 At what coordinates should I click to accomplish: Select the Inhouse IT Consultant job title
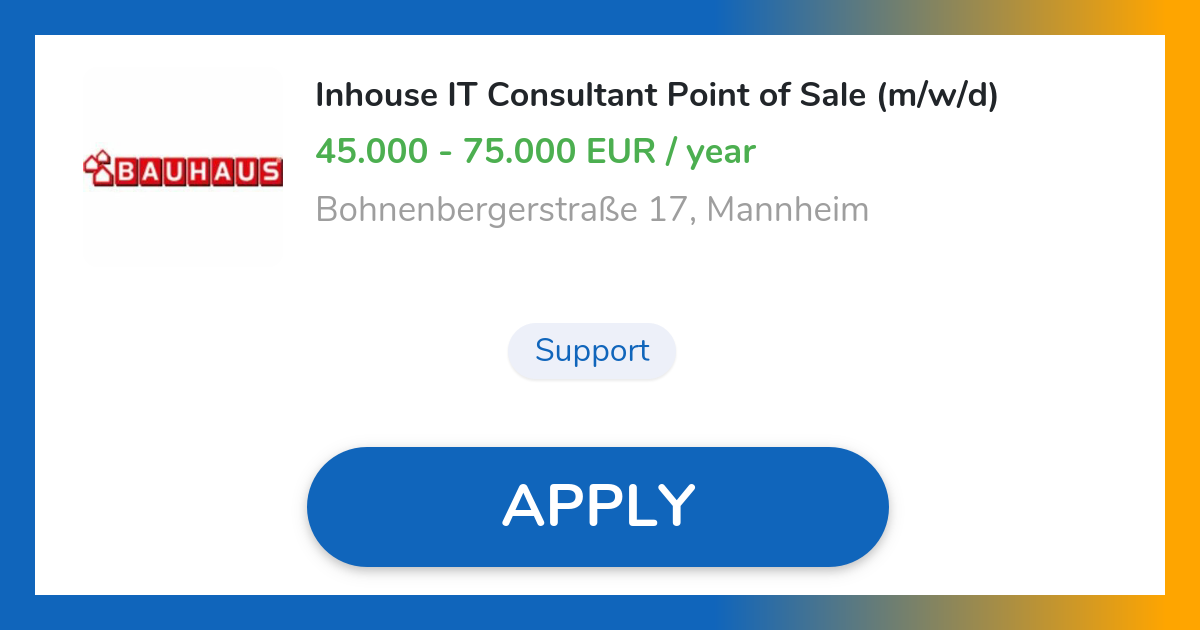[x=656, y=95]
